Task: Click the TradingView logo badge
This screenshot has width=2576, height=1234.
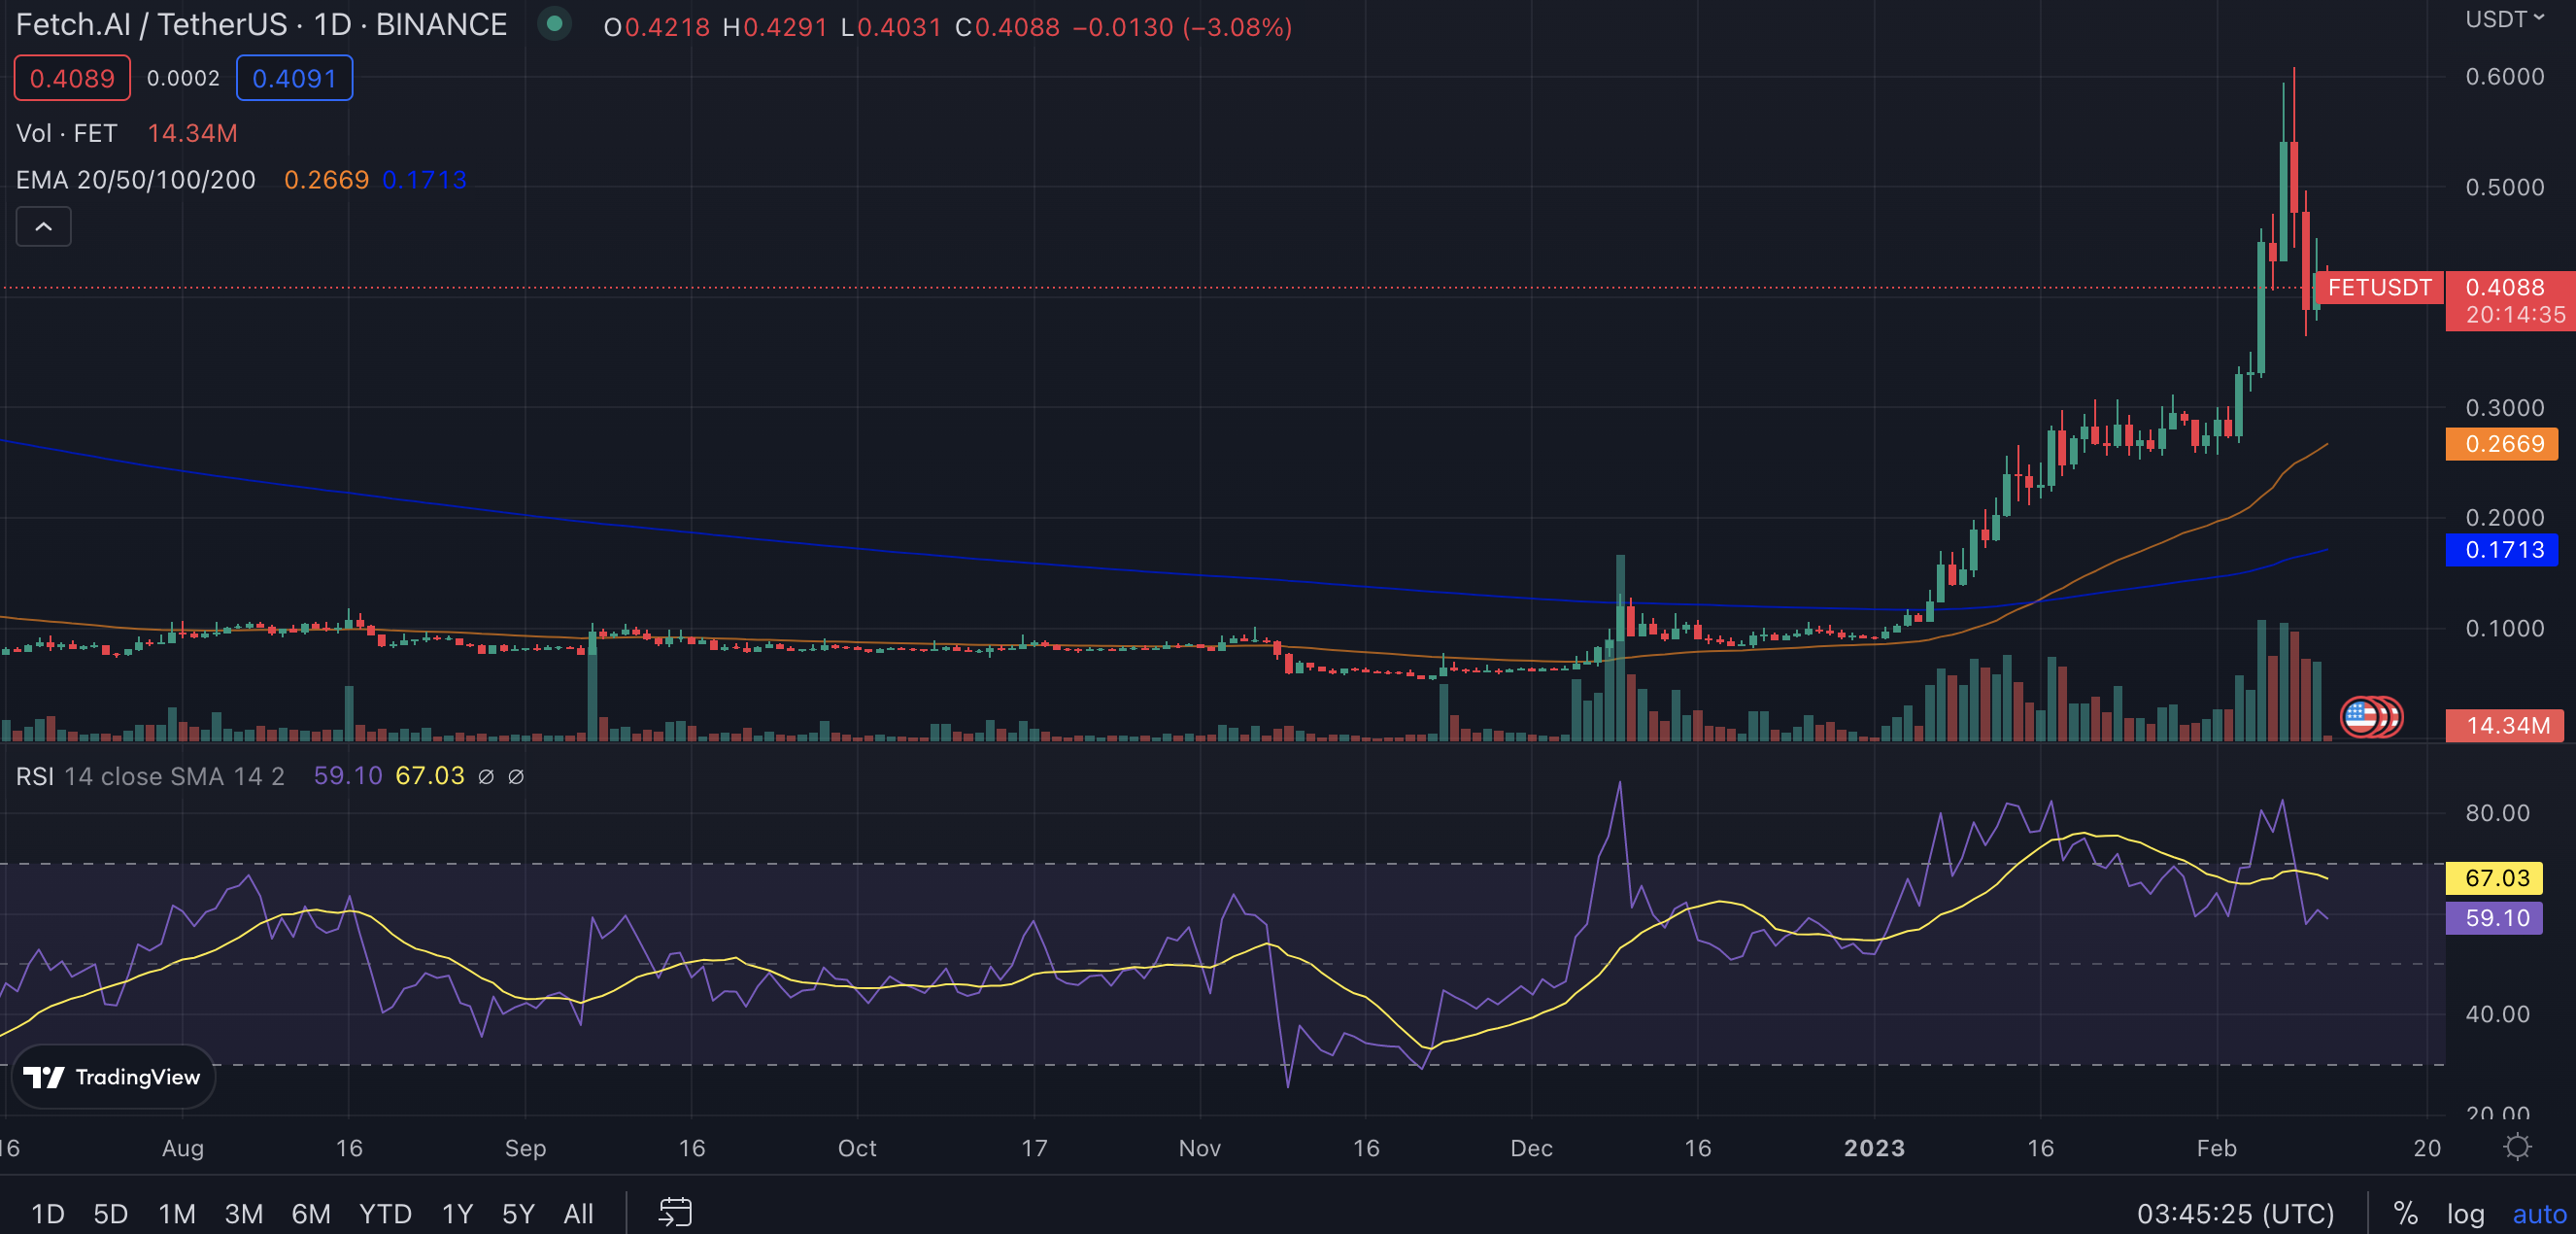Action: point(112,1077)
